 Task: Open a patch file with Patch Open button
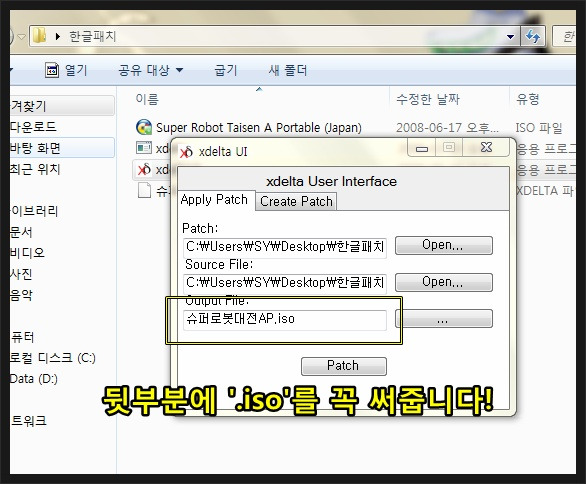(444, 245)
